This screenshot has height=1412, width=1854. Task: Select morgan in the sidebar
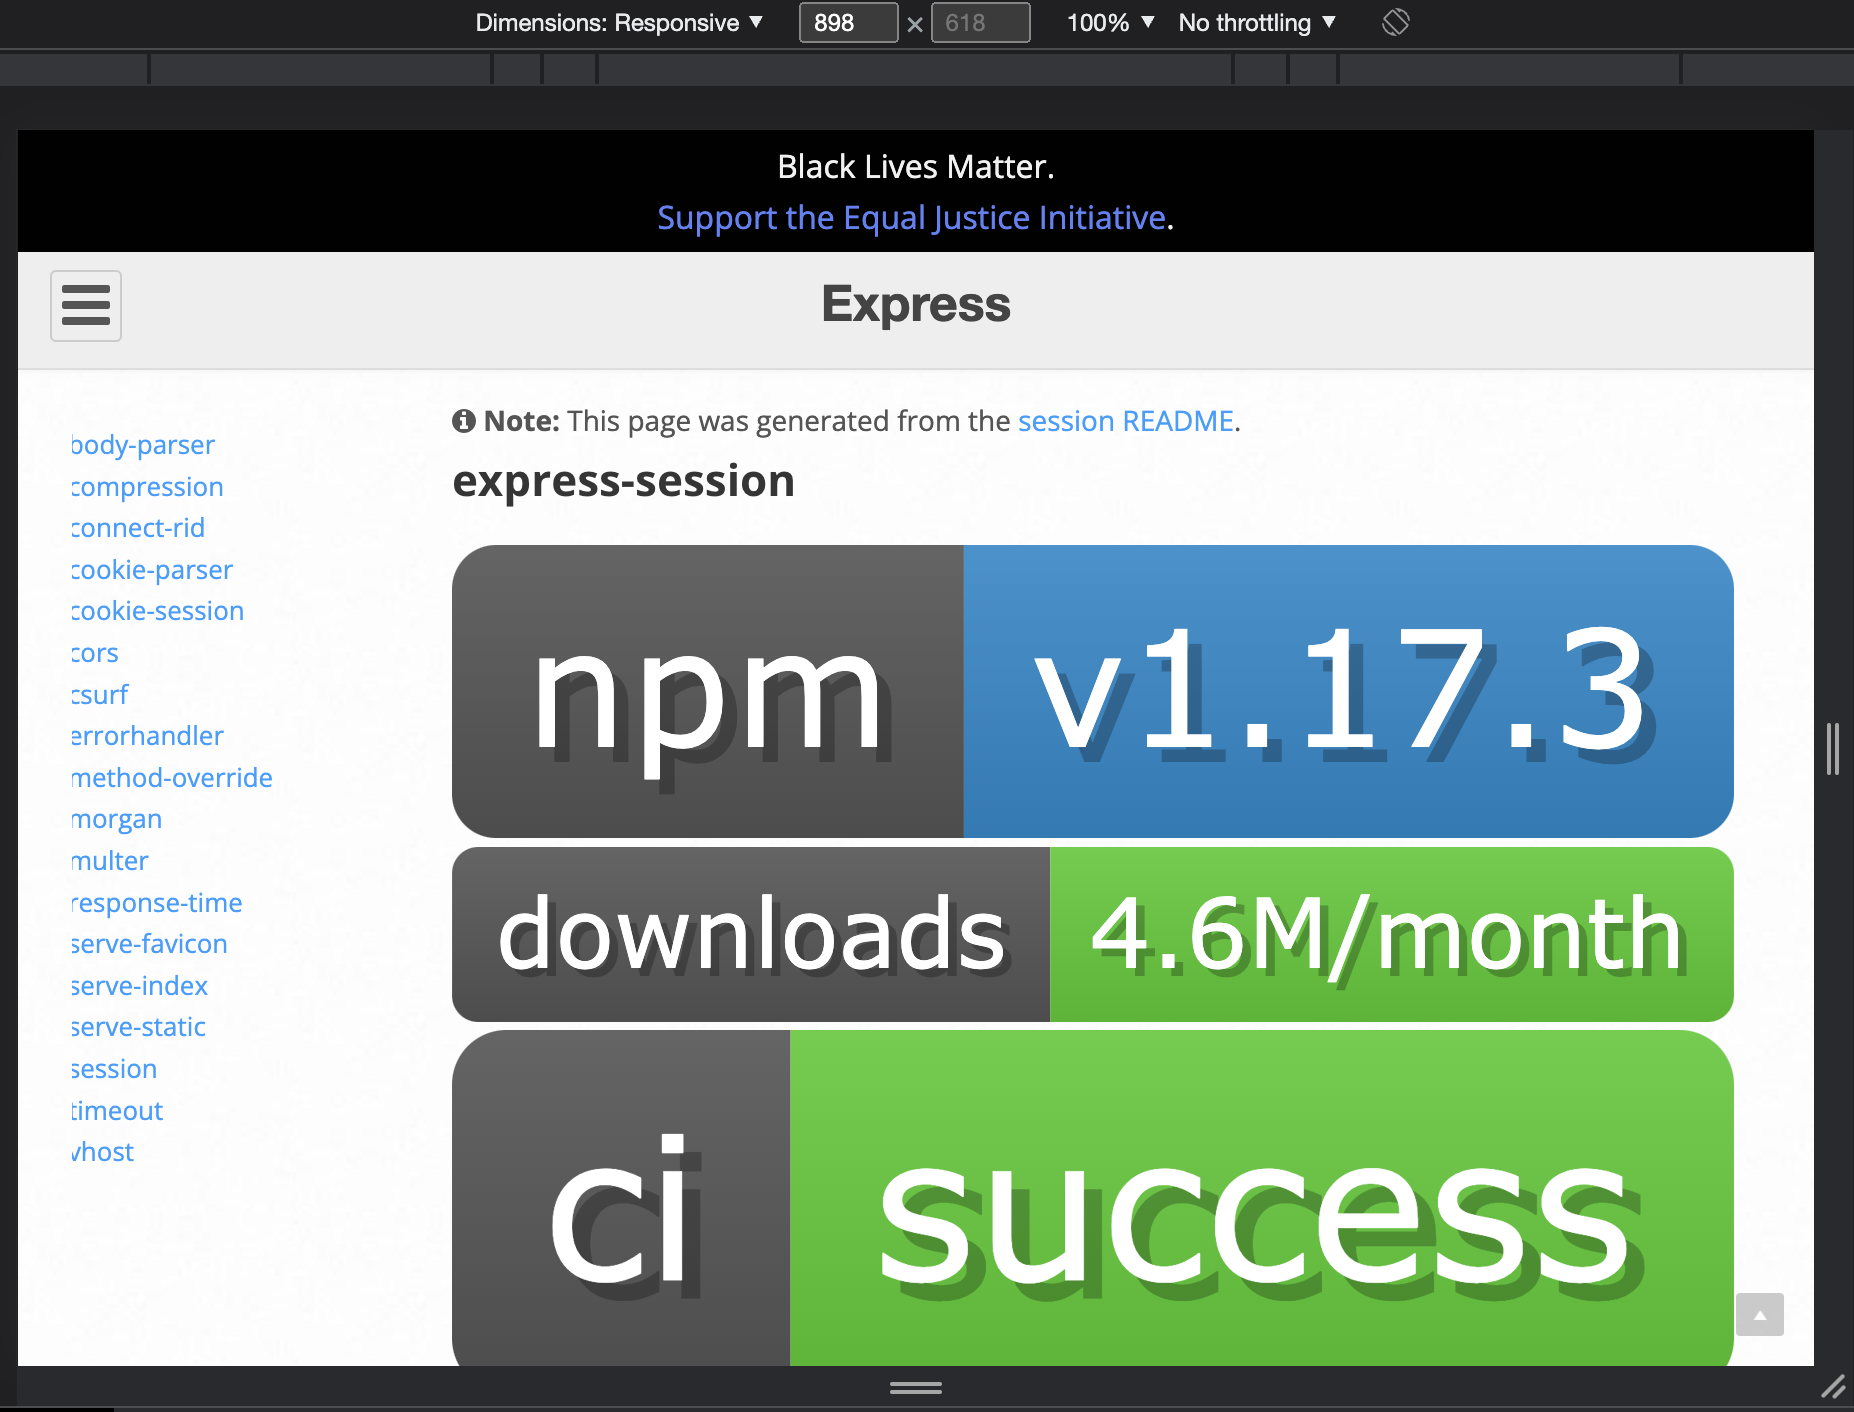coord(115,818)
